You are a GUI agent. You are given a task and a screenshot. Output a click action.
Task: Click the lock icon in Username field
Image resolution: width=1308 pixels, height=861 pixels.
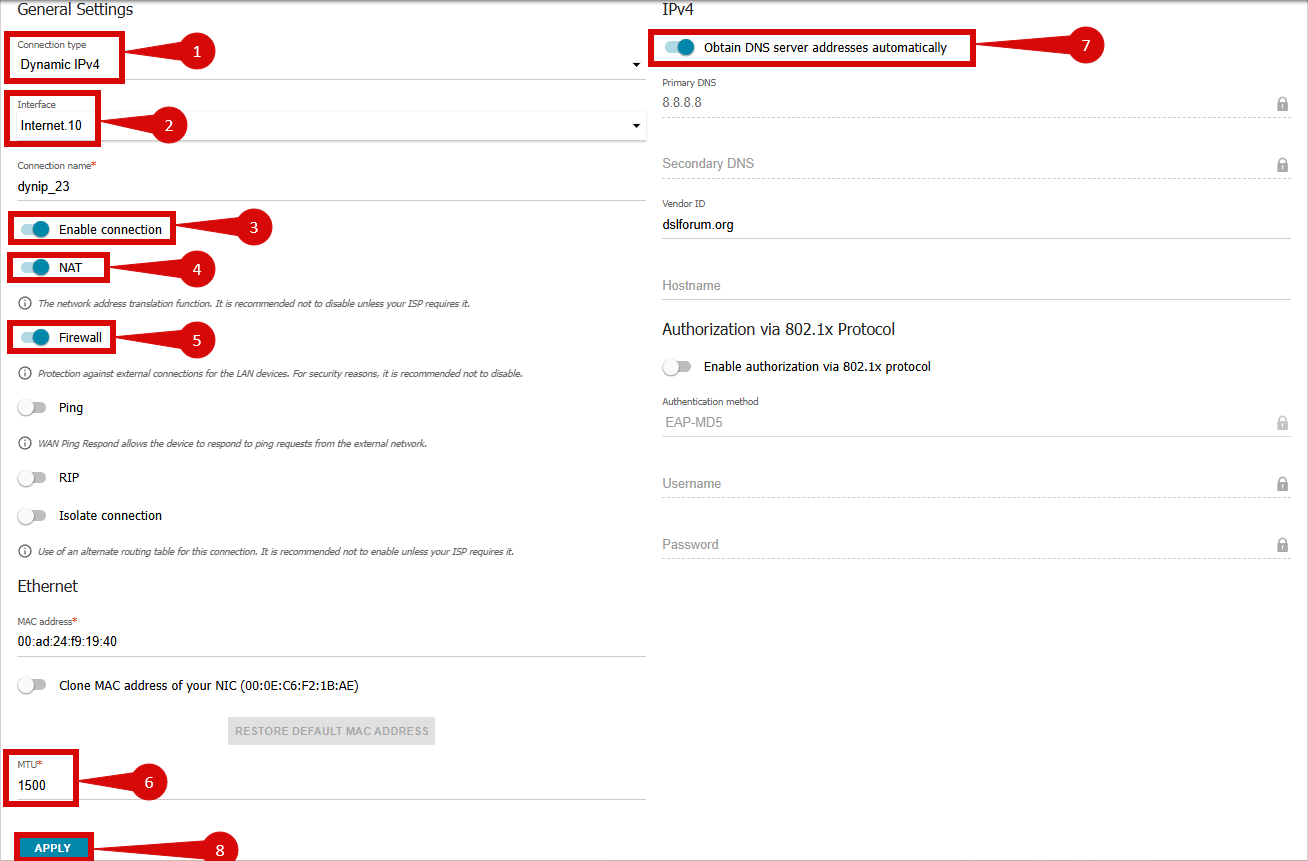click(1282, 484)
